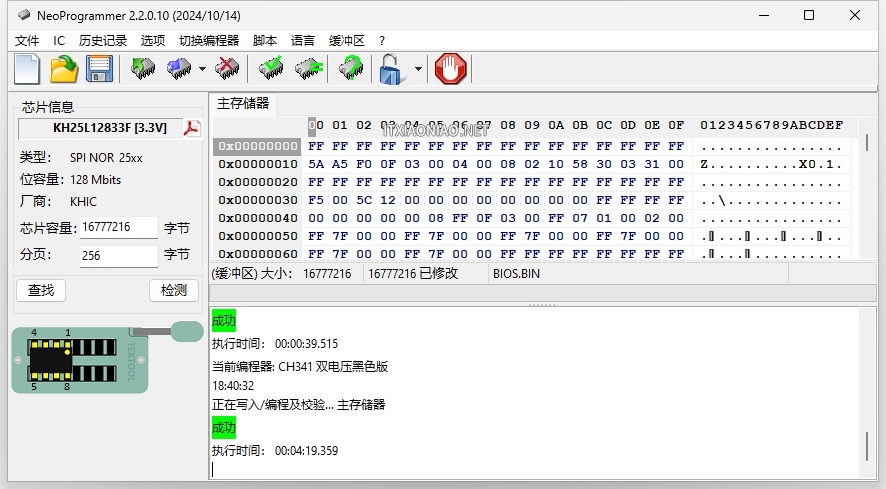Click the write chip icon
The height and width of the screenshot is (489, 886).
(x=179, y=69)
